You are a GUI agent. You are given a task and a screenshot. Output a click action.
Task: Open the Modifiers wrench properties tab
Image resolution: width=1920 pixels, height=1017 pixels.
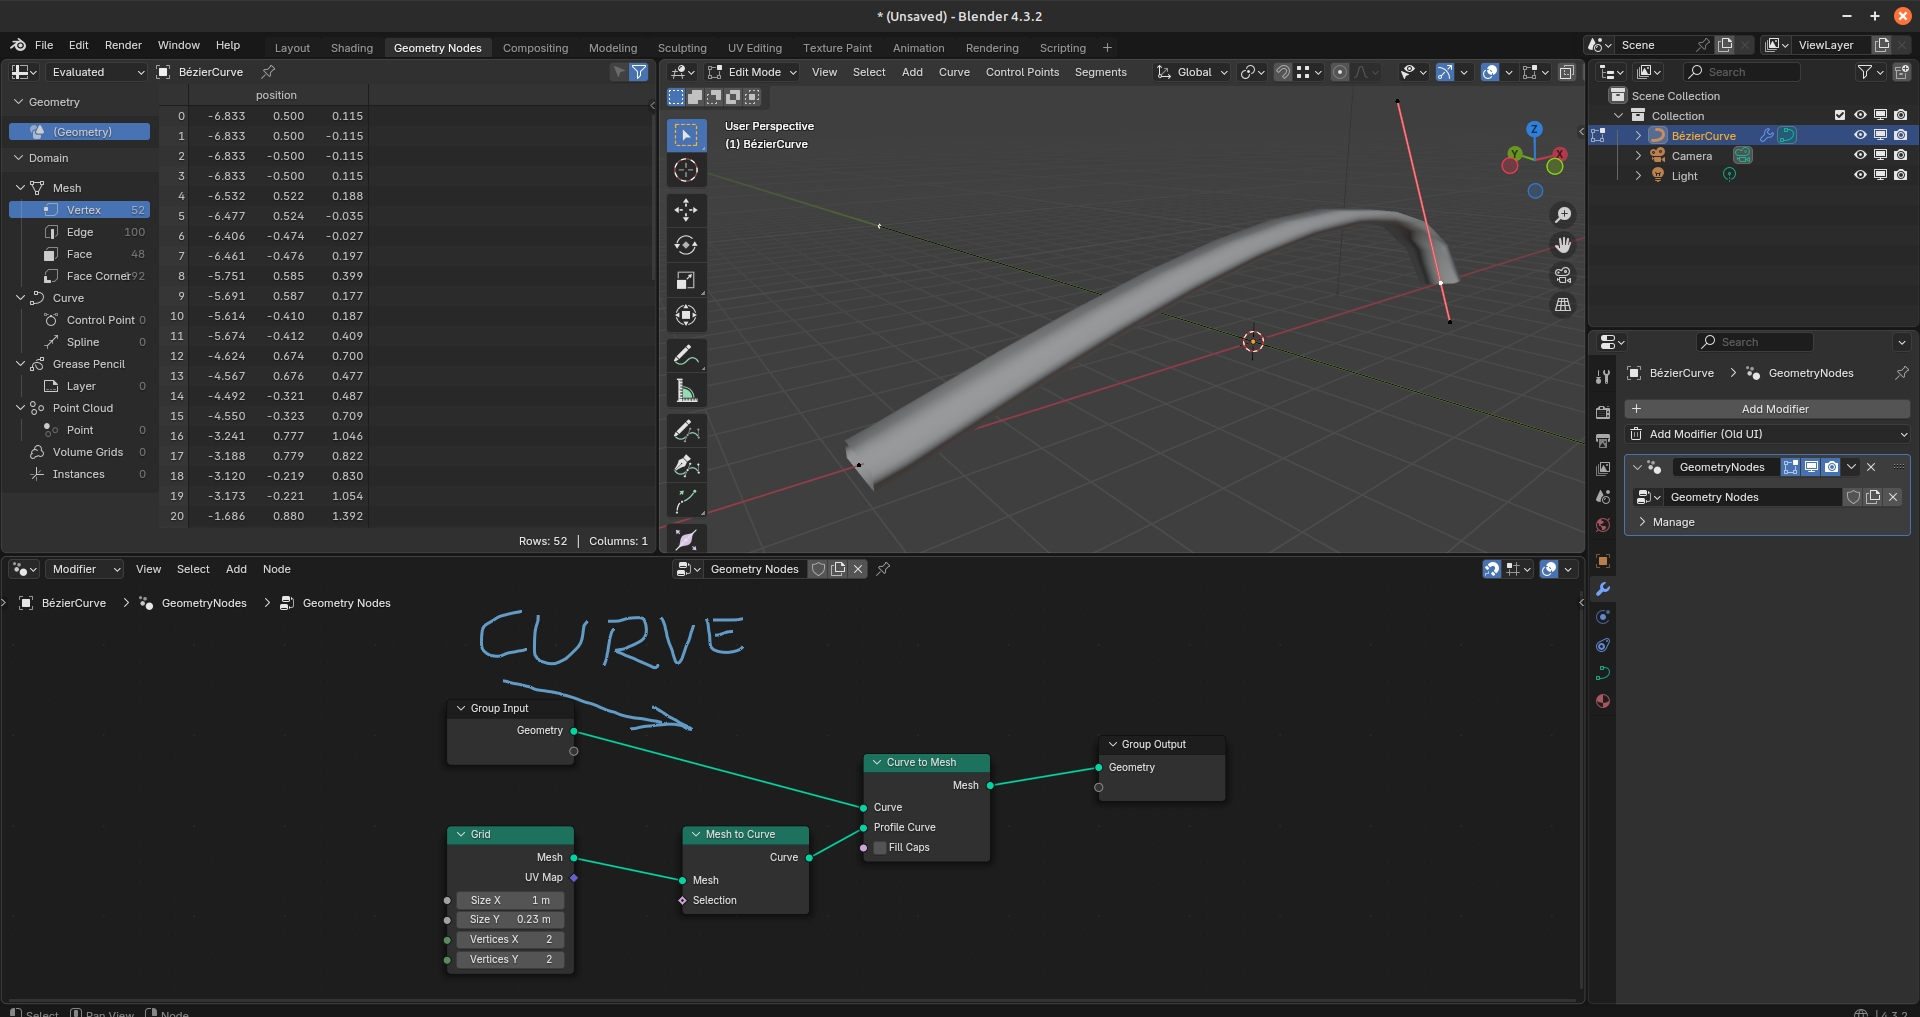(1603, 589)
